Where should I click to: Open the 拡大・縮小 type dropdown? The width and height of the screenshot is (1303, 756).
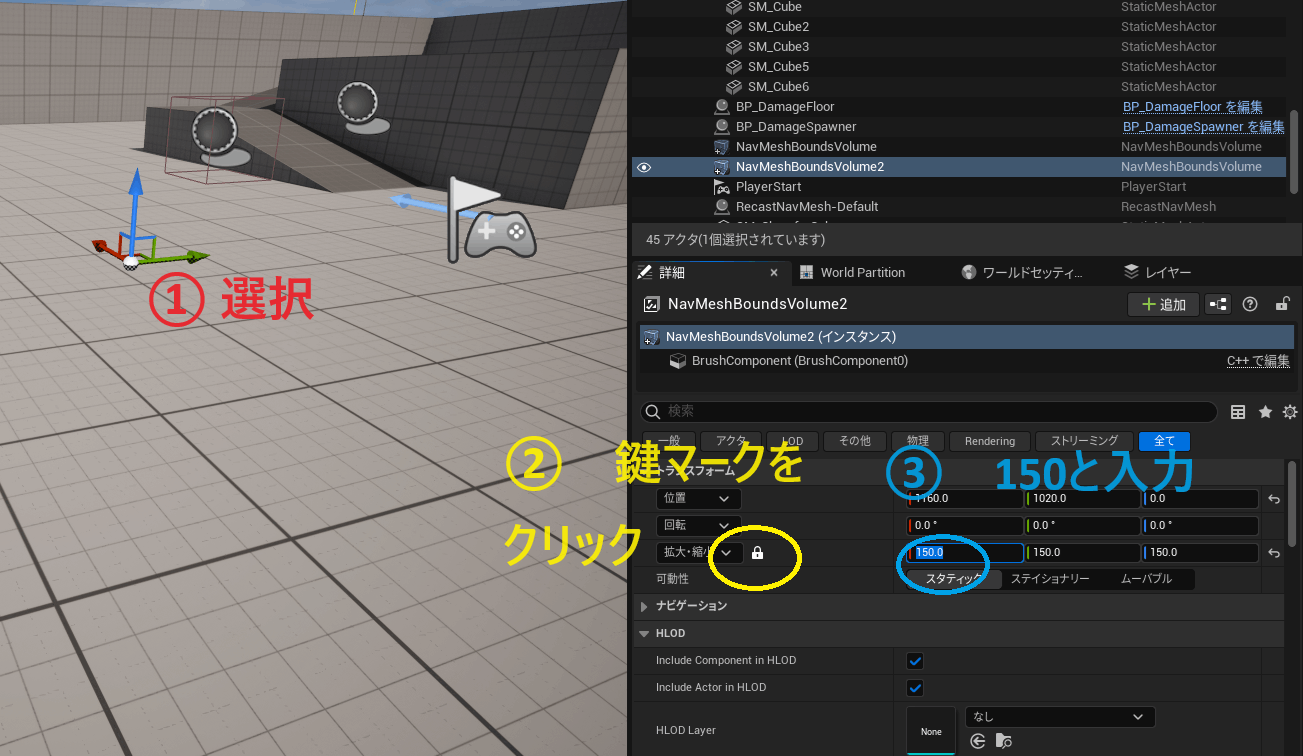699,552
